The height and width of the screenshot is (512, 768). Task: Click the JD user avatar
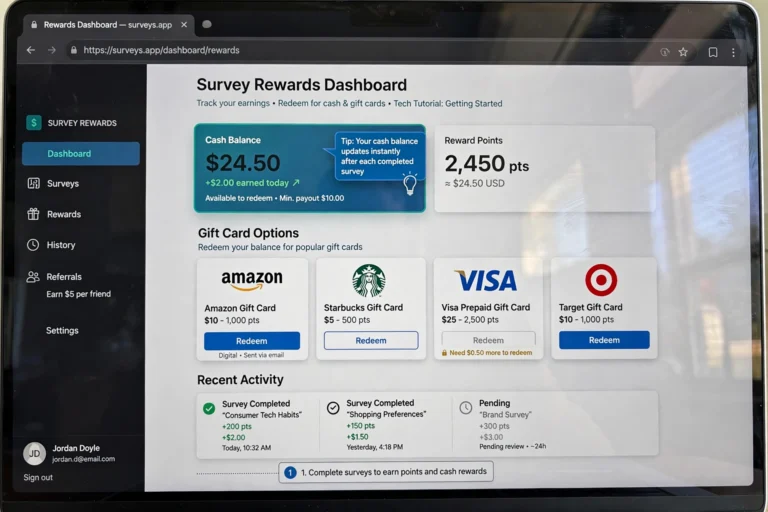[34, 454]
